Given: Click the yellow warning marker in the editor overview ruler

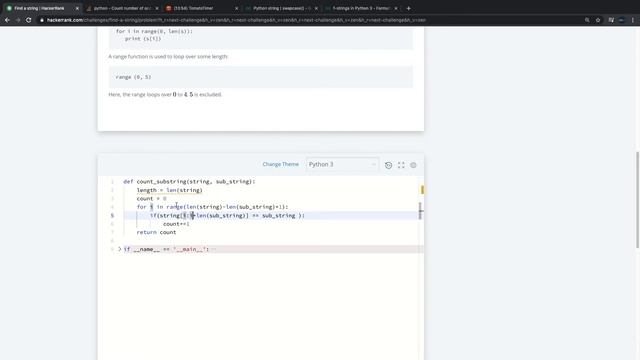Looking at the screenshot, I should (422, 190).
